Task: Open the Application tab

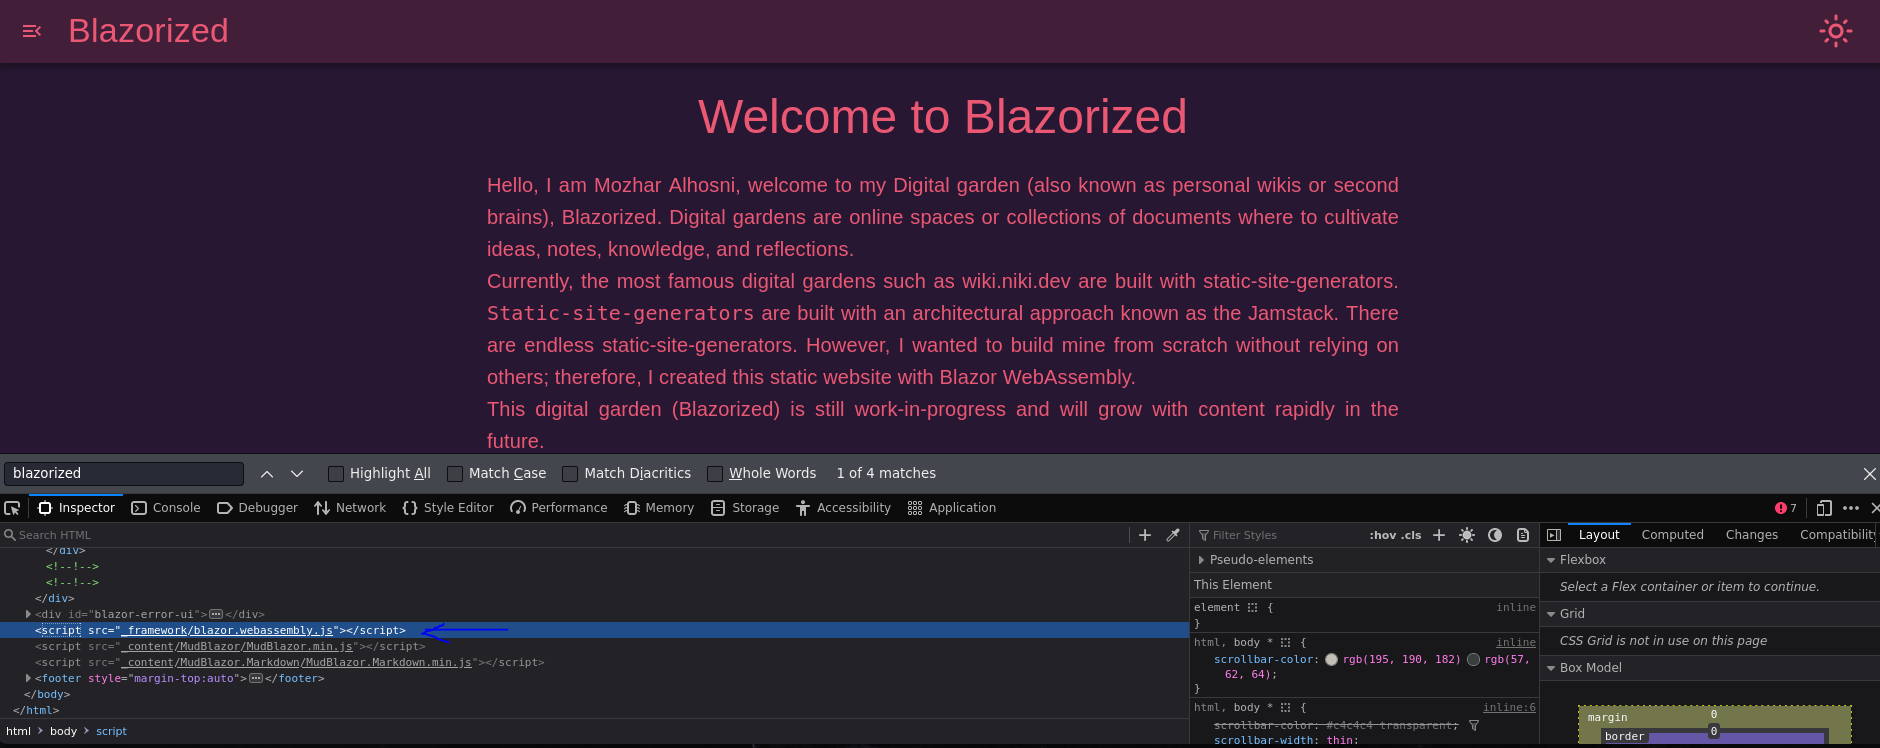Action: pyautogui.click(x=952, y=508)
